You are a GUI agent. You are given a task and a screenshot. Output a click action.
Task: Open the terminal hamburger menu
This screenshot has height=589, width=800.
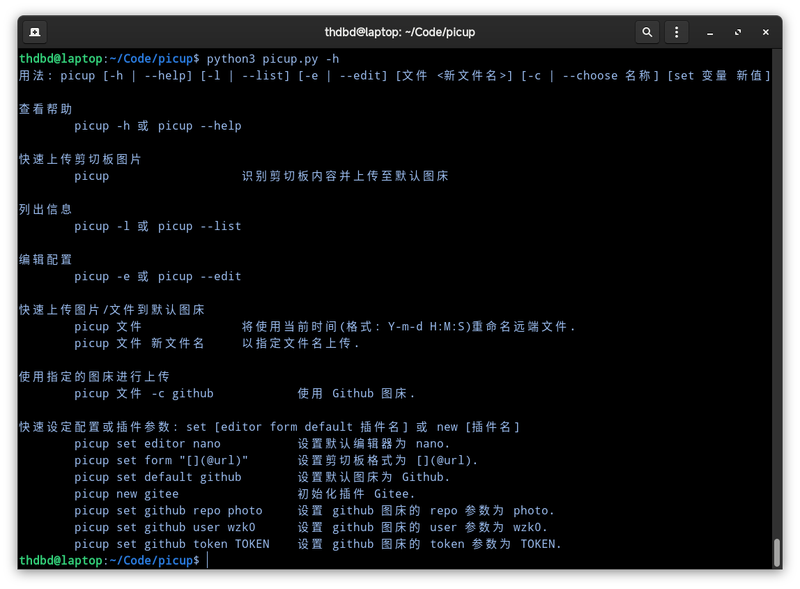(x=677, y=32)
